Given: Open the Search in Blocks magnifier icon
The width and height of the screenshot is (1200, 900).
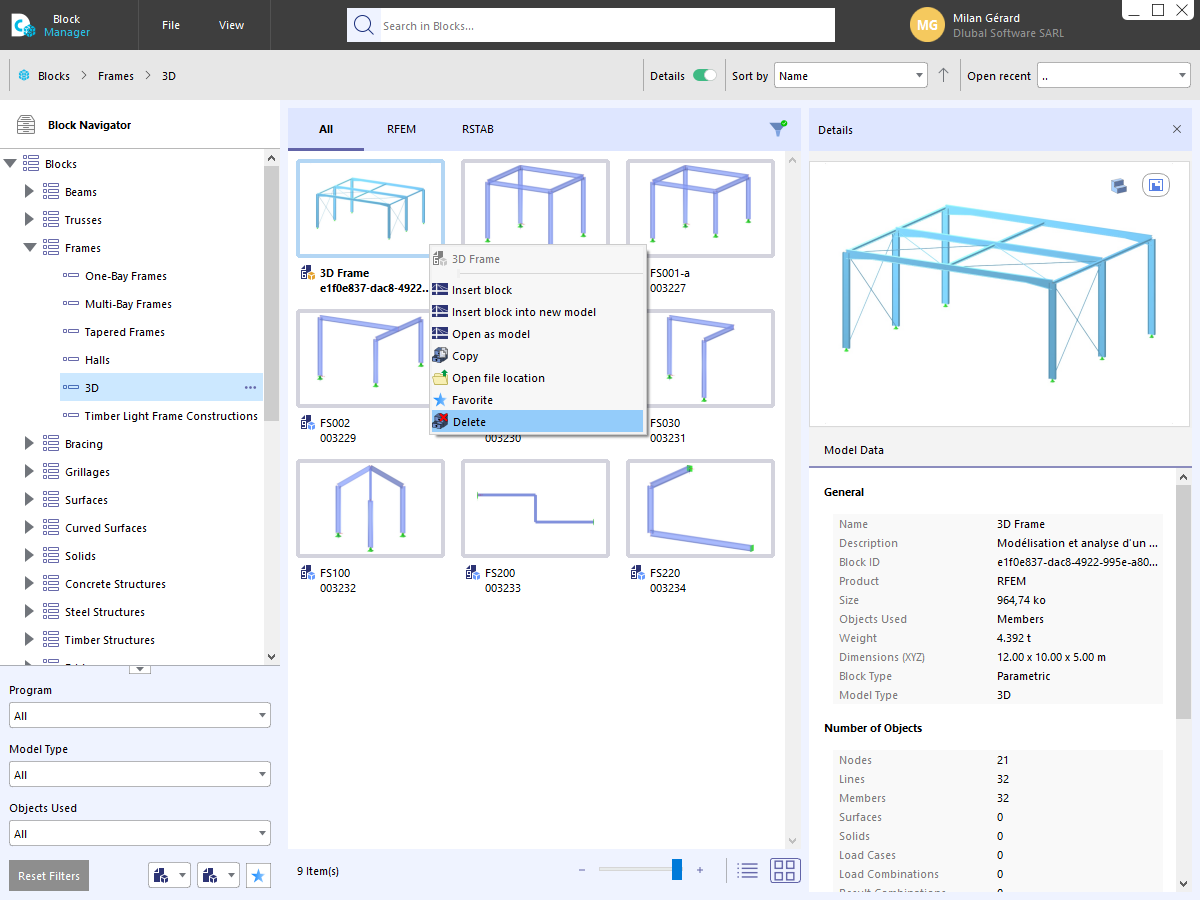Looking at the screenshot, I should click(363, 25).
